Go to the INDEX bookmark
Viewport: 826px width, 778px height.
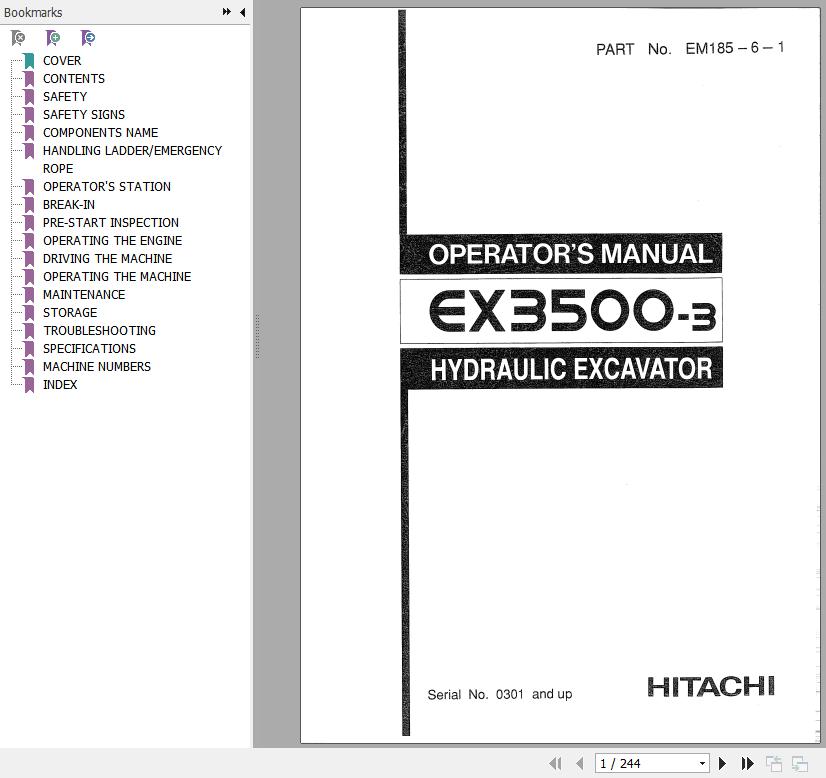tap(60, 384)
